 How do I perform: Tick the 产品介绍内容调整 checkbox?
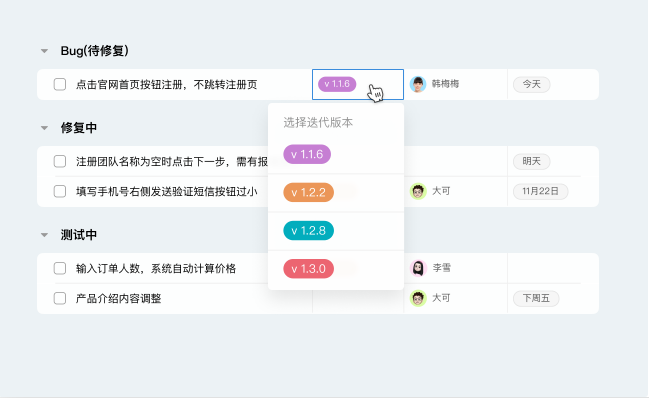tap(60, 298)
